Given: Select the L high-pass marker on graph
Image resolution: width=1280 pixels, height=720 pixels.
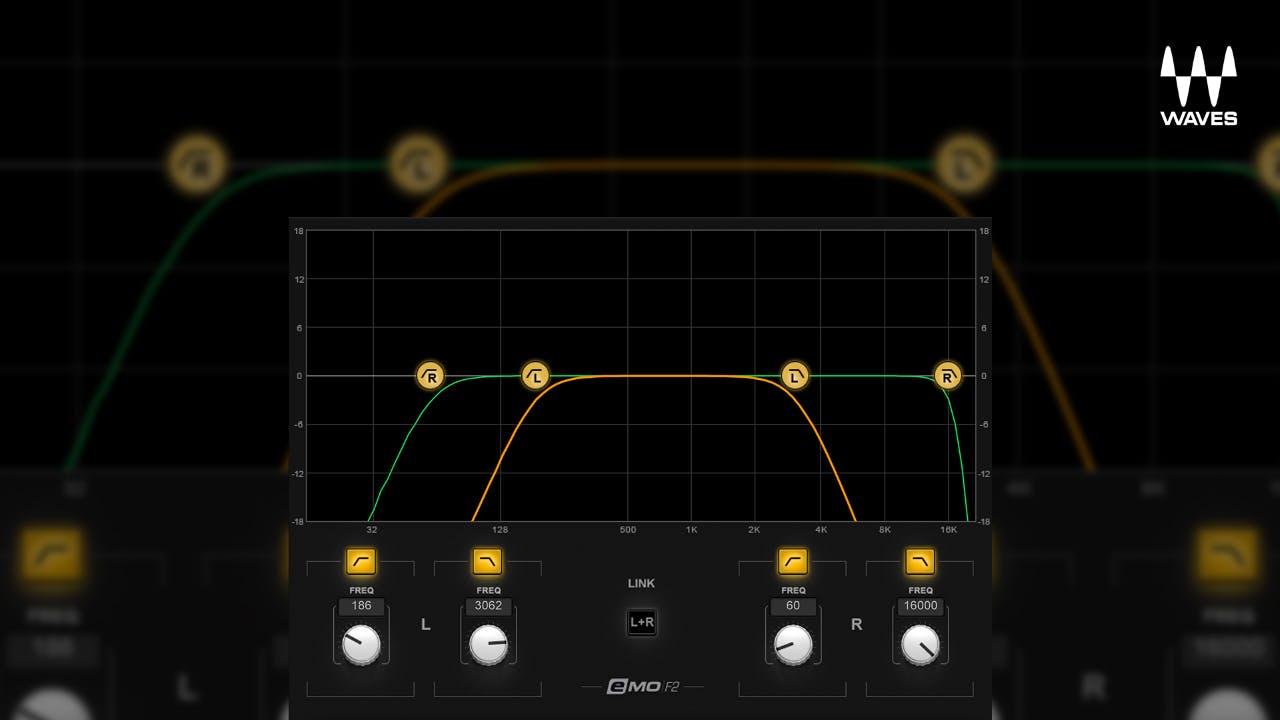Looking at the screenshot, I should pos(536,376).
